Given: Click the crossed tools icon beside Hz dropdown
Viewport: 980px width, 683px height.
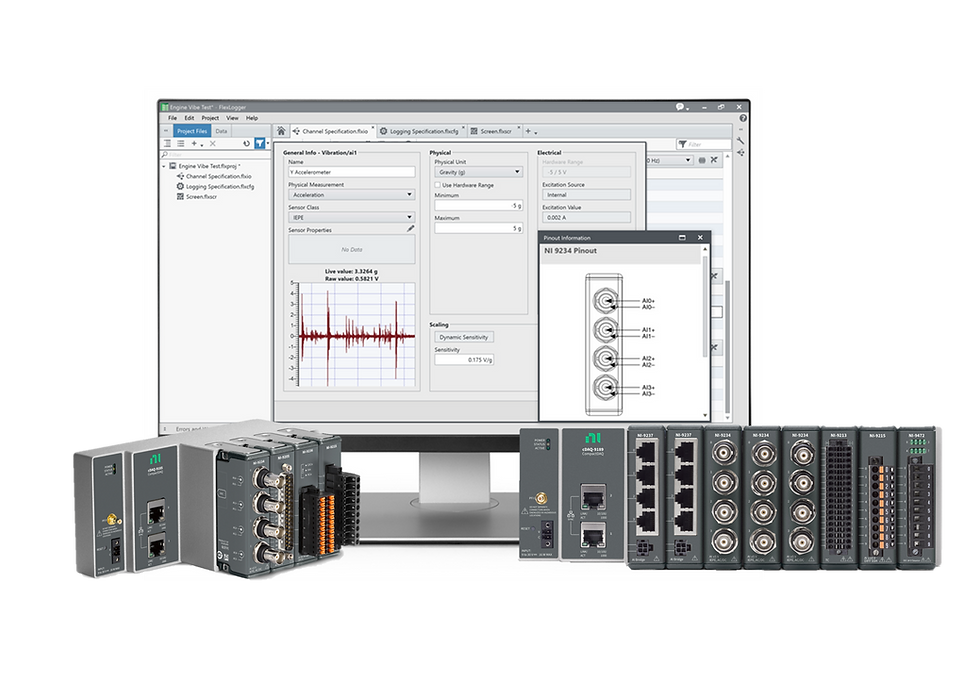Looking at the screenshot, I should [x=714, y=161].
